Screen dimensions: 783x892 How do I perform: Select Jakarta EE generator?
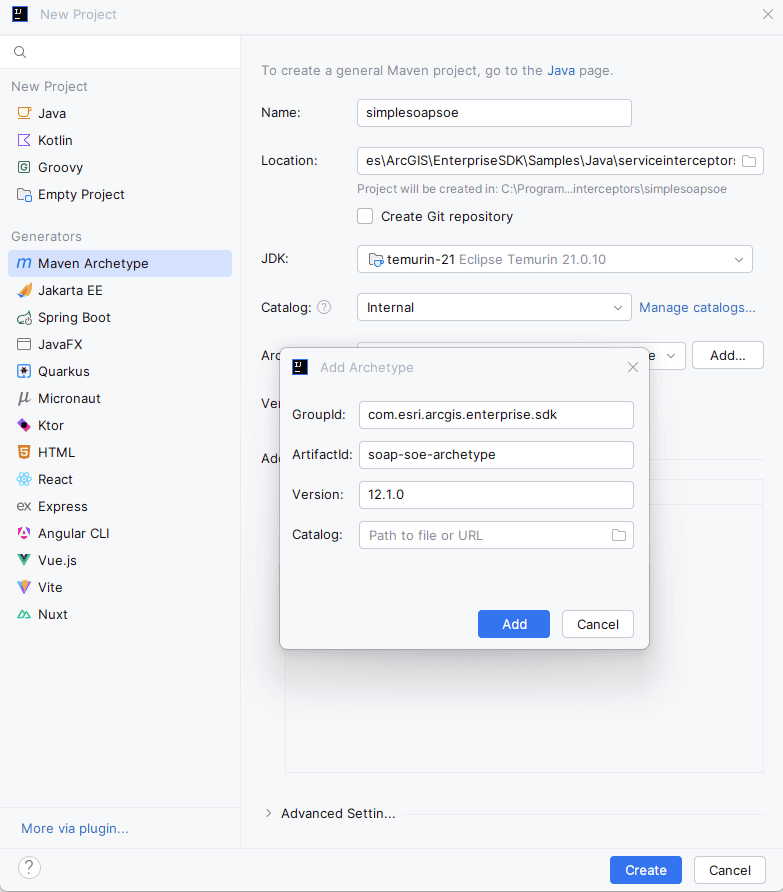[x=120, y=290]
